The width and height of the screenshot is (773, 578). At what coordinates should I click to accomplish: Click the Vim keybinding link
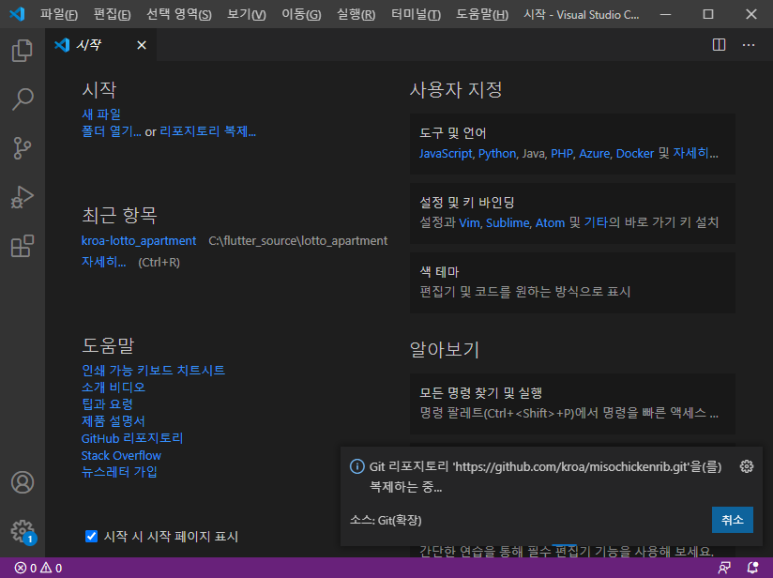[x=469, y=223]
